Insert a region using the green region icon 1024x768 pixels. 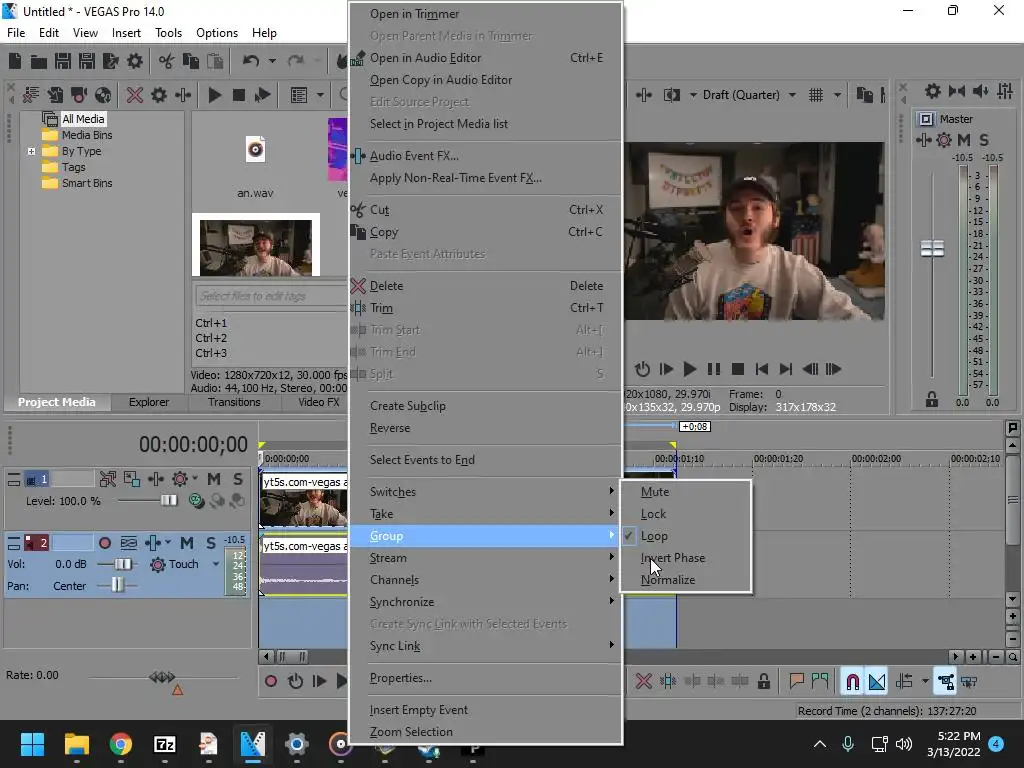820,681
